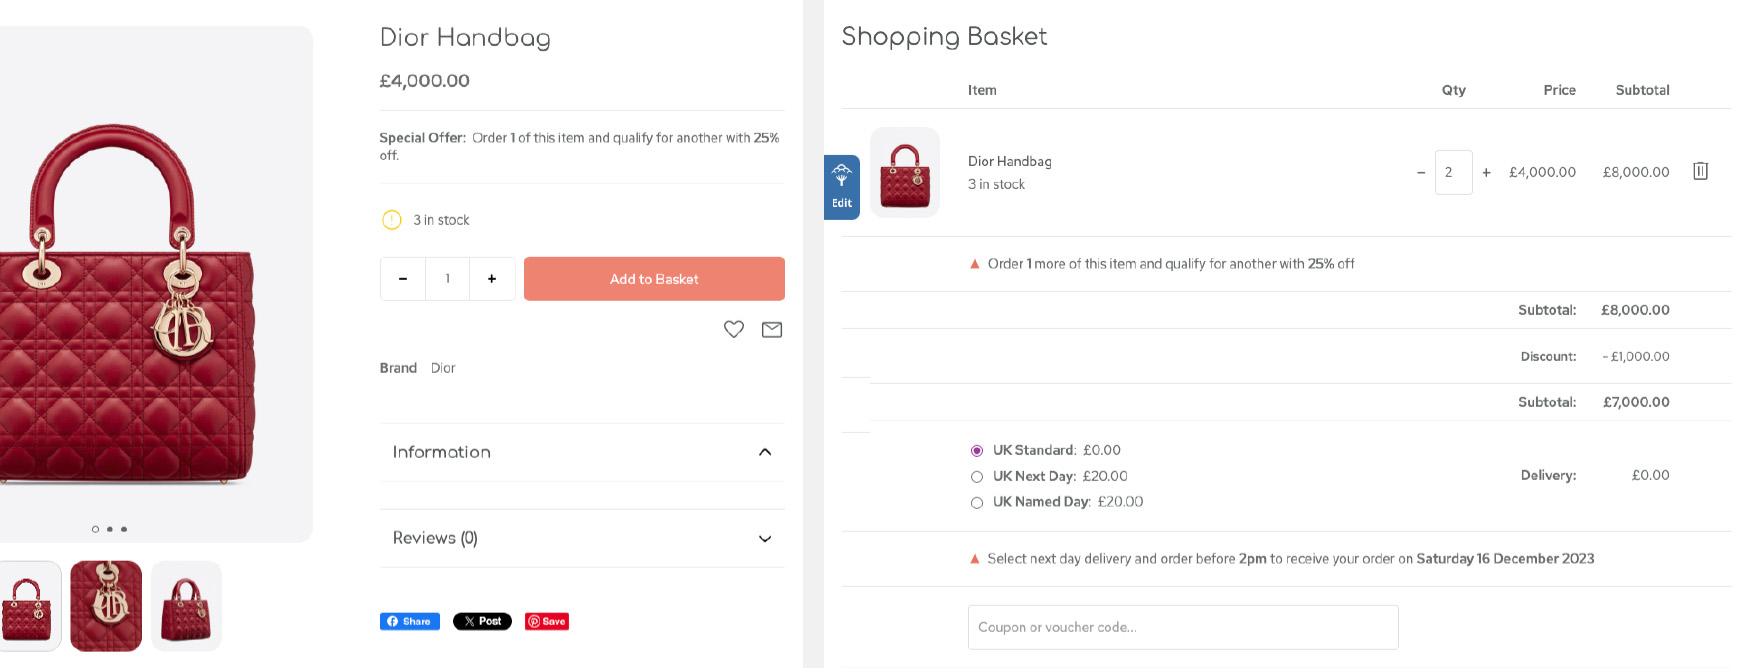Open the basket Dior Handbag thumbnail
The width and height of the screenshot is (1740, 668).
(x=905, y=172)
